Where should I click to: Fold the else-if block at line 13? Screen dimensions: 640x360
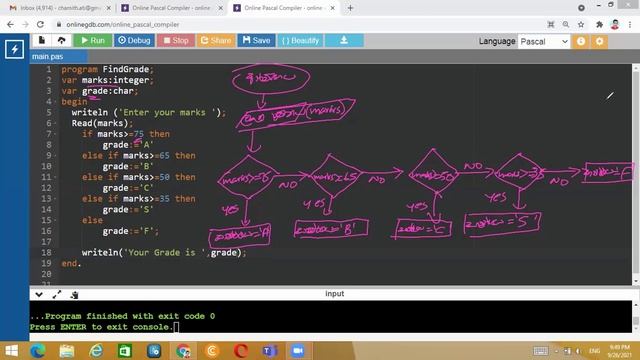56,199
